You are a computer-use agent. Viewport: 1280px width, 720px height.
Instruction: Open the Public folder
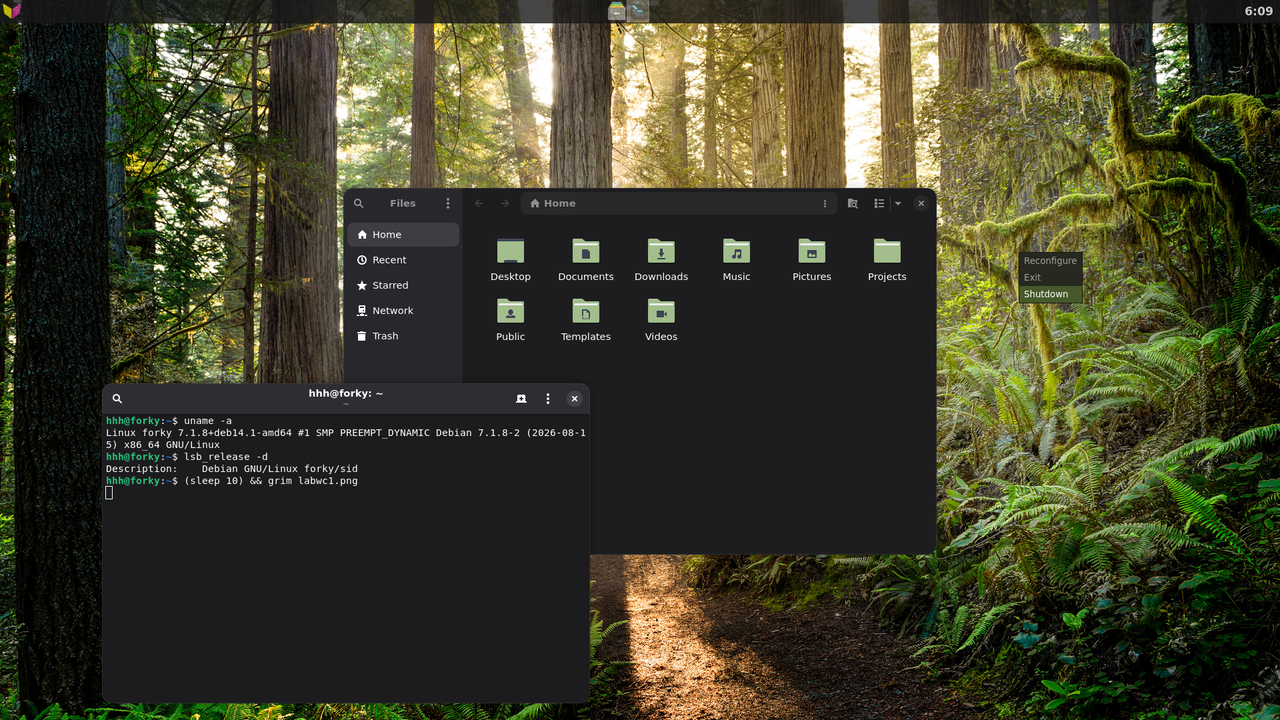point(510,320)
